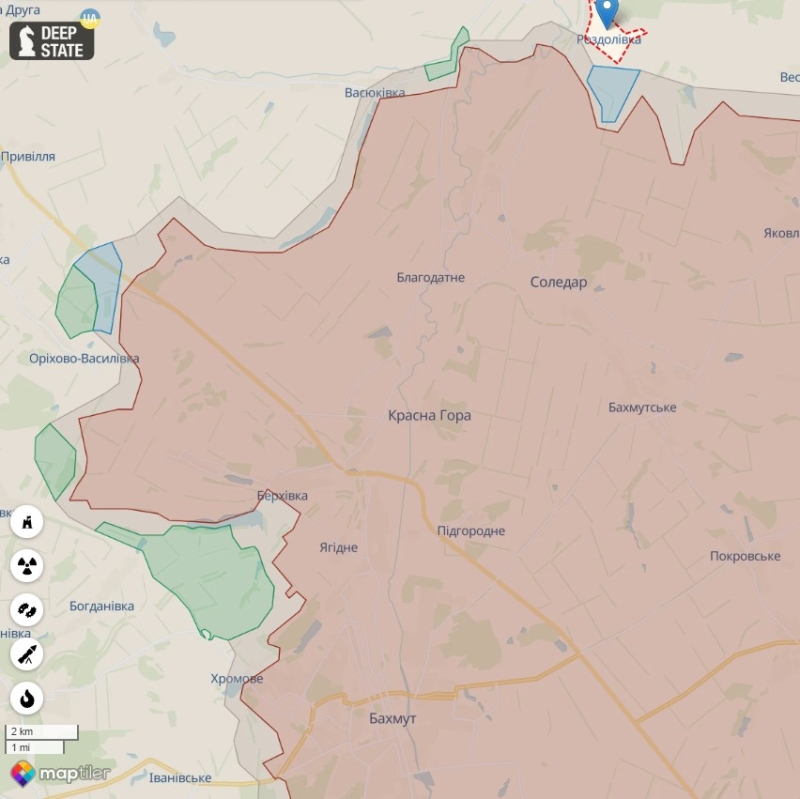Click the fortification castle layer icon
This screenshot has width=800, height=799.
27,522
